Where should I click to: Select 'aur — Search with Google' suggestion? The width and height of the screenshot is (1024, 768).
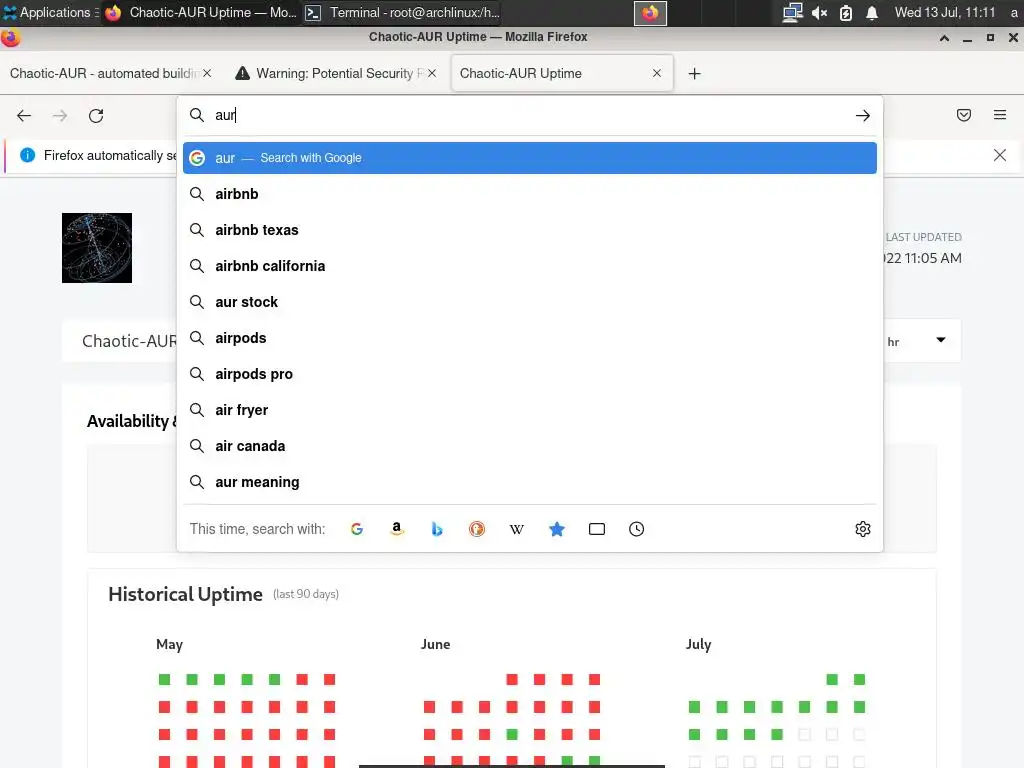530,158
